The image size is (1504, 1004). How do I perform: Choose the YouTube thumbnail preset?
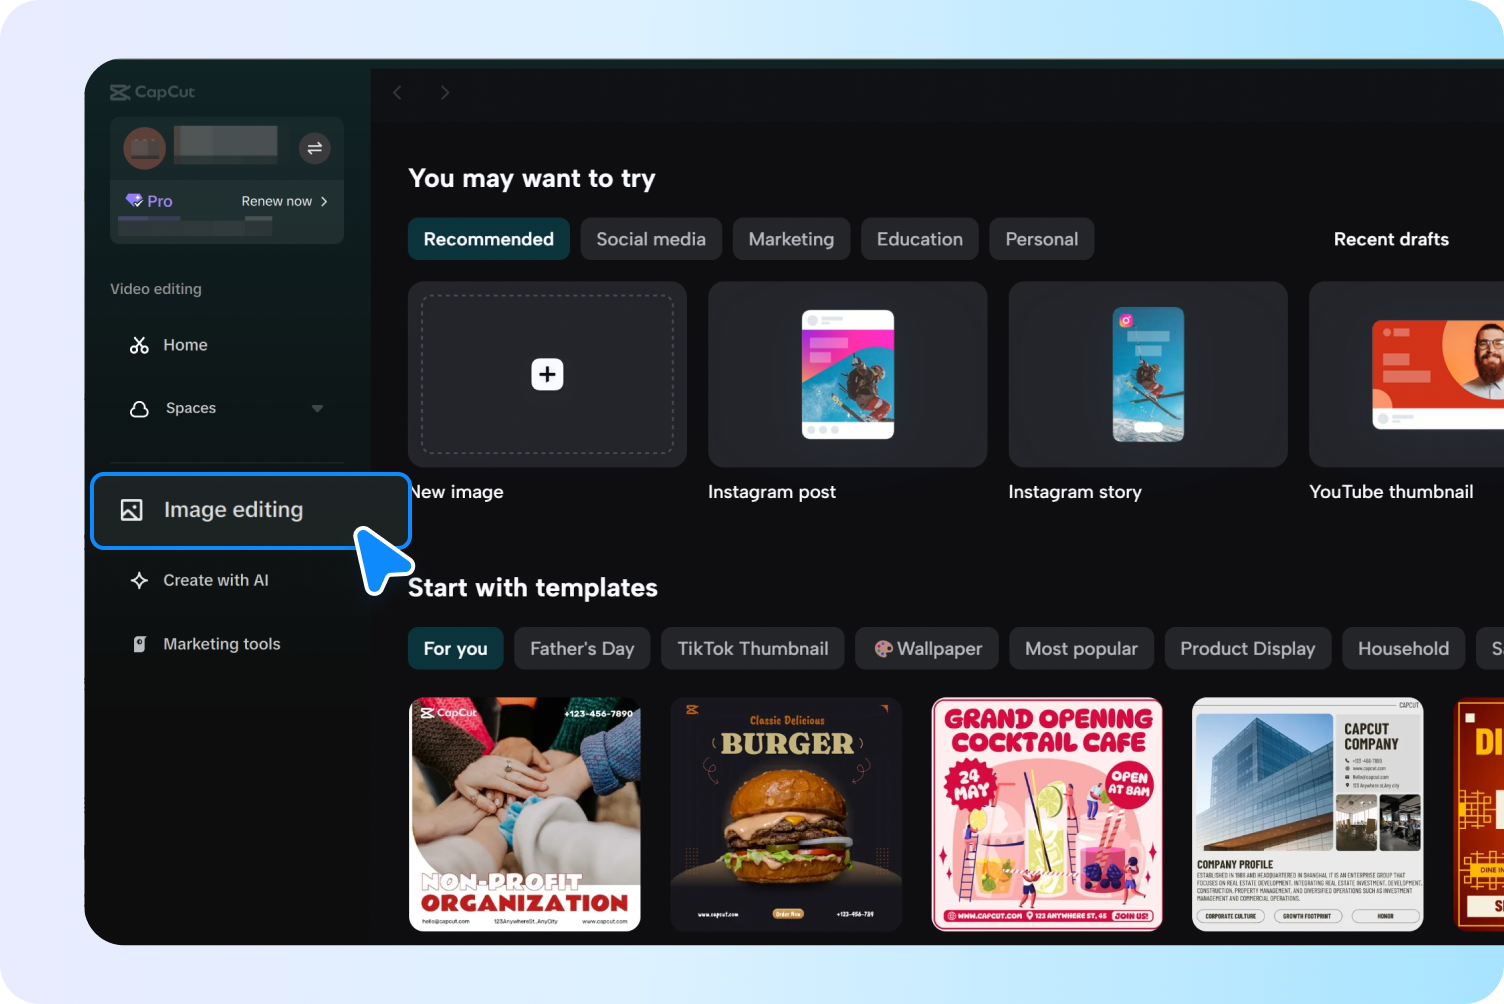(x=1406, y=374)
